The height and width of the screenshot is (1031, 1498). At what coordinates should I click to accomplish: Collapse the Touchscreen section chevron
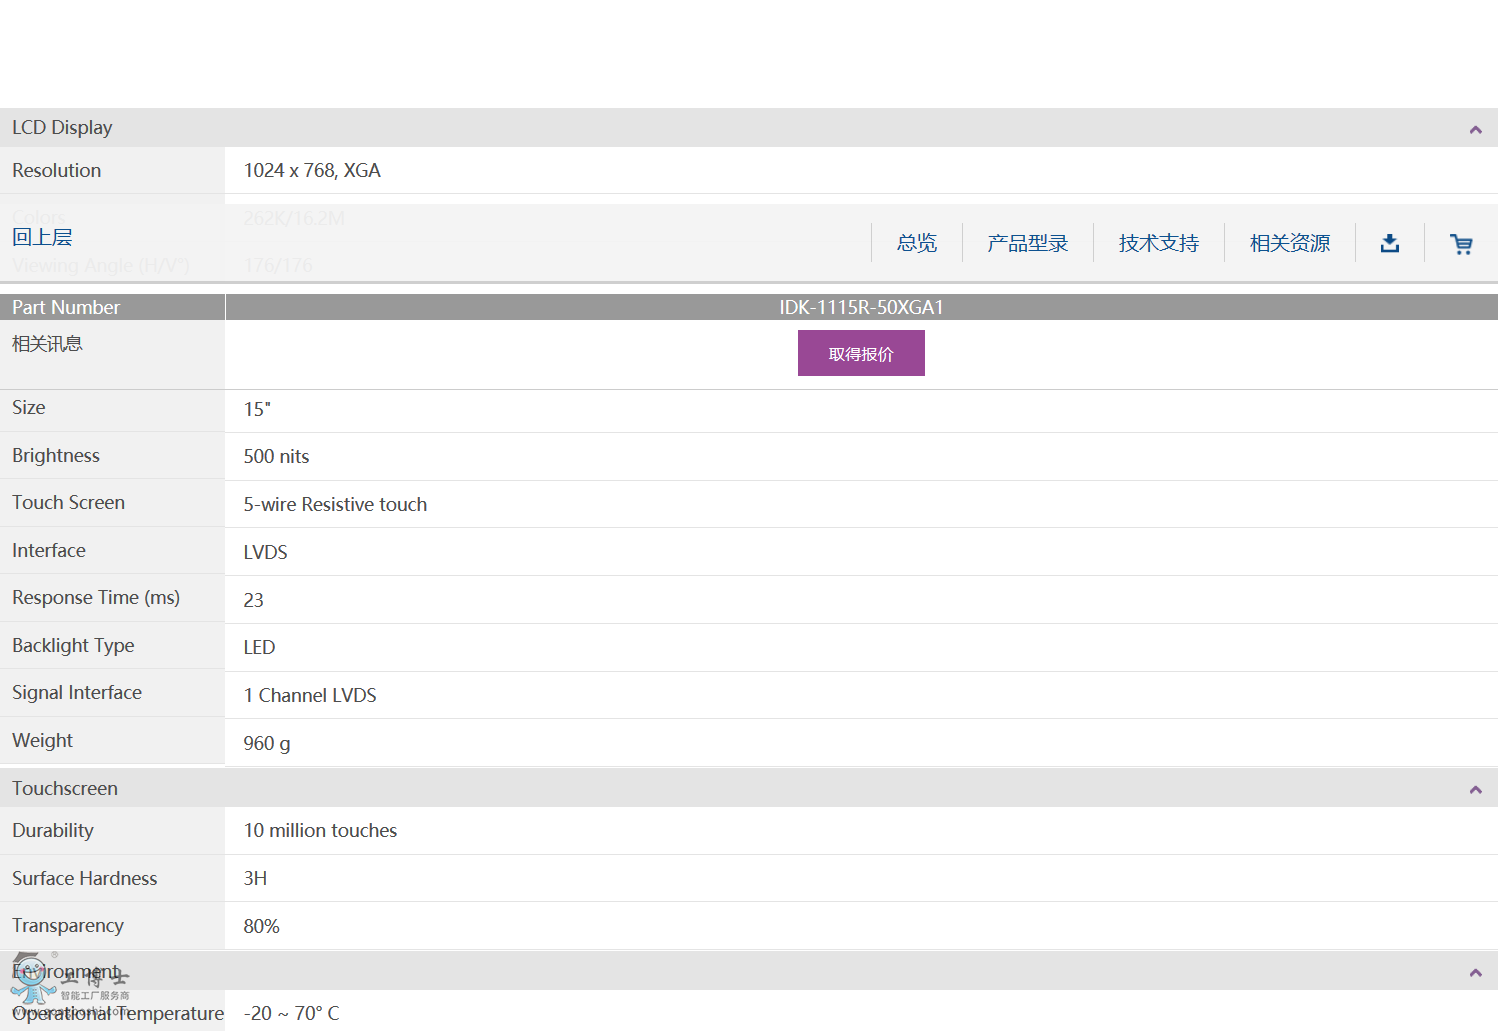point(1475,789)
